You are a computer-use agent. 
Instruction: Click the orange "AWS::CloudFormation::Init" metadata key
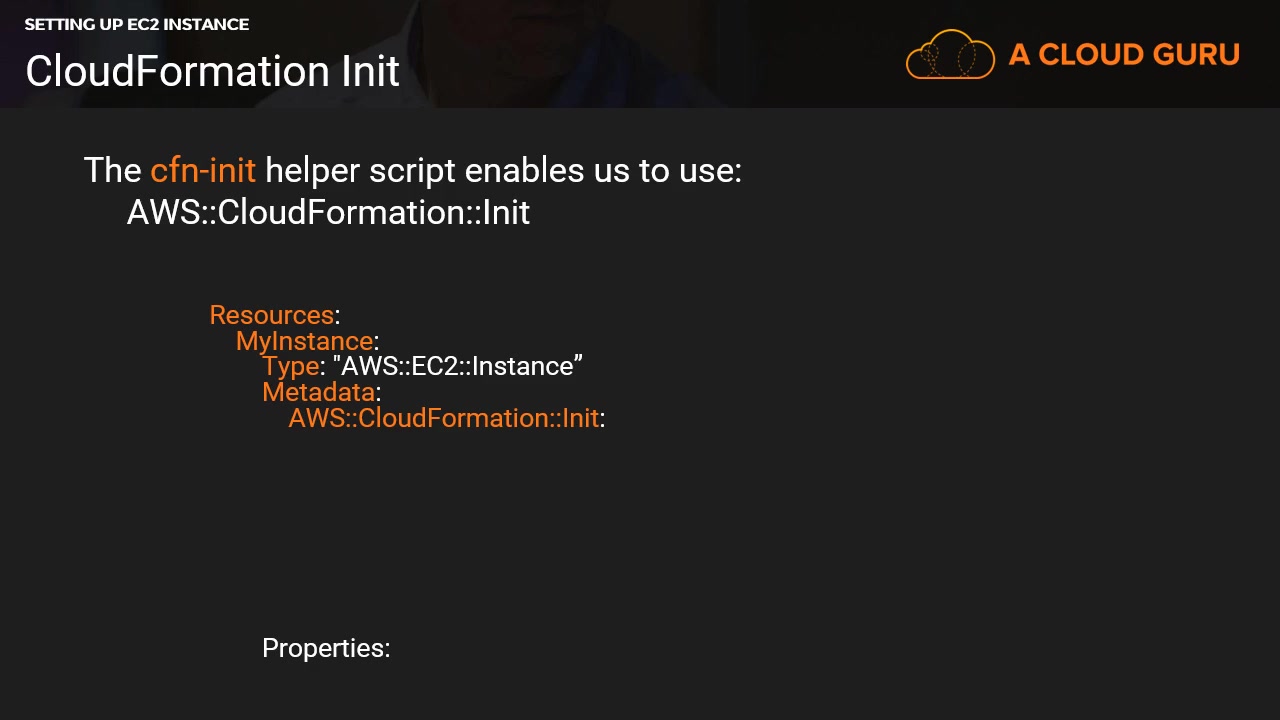(x=443, y=418)
